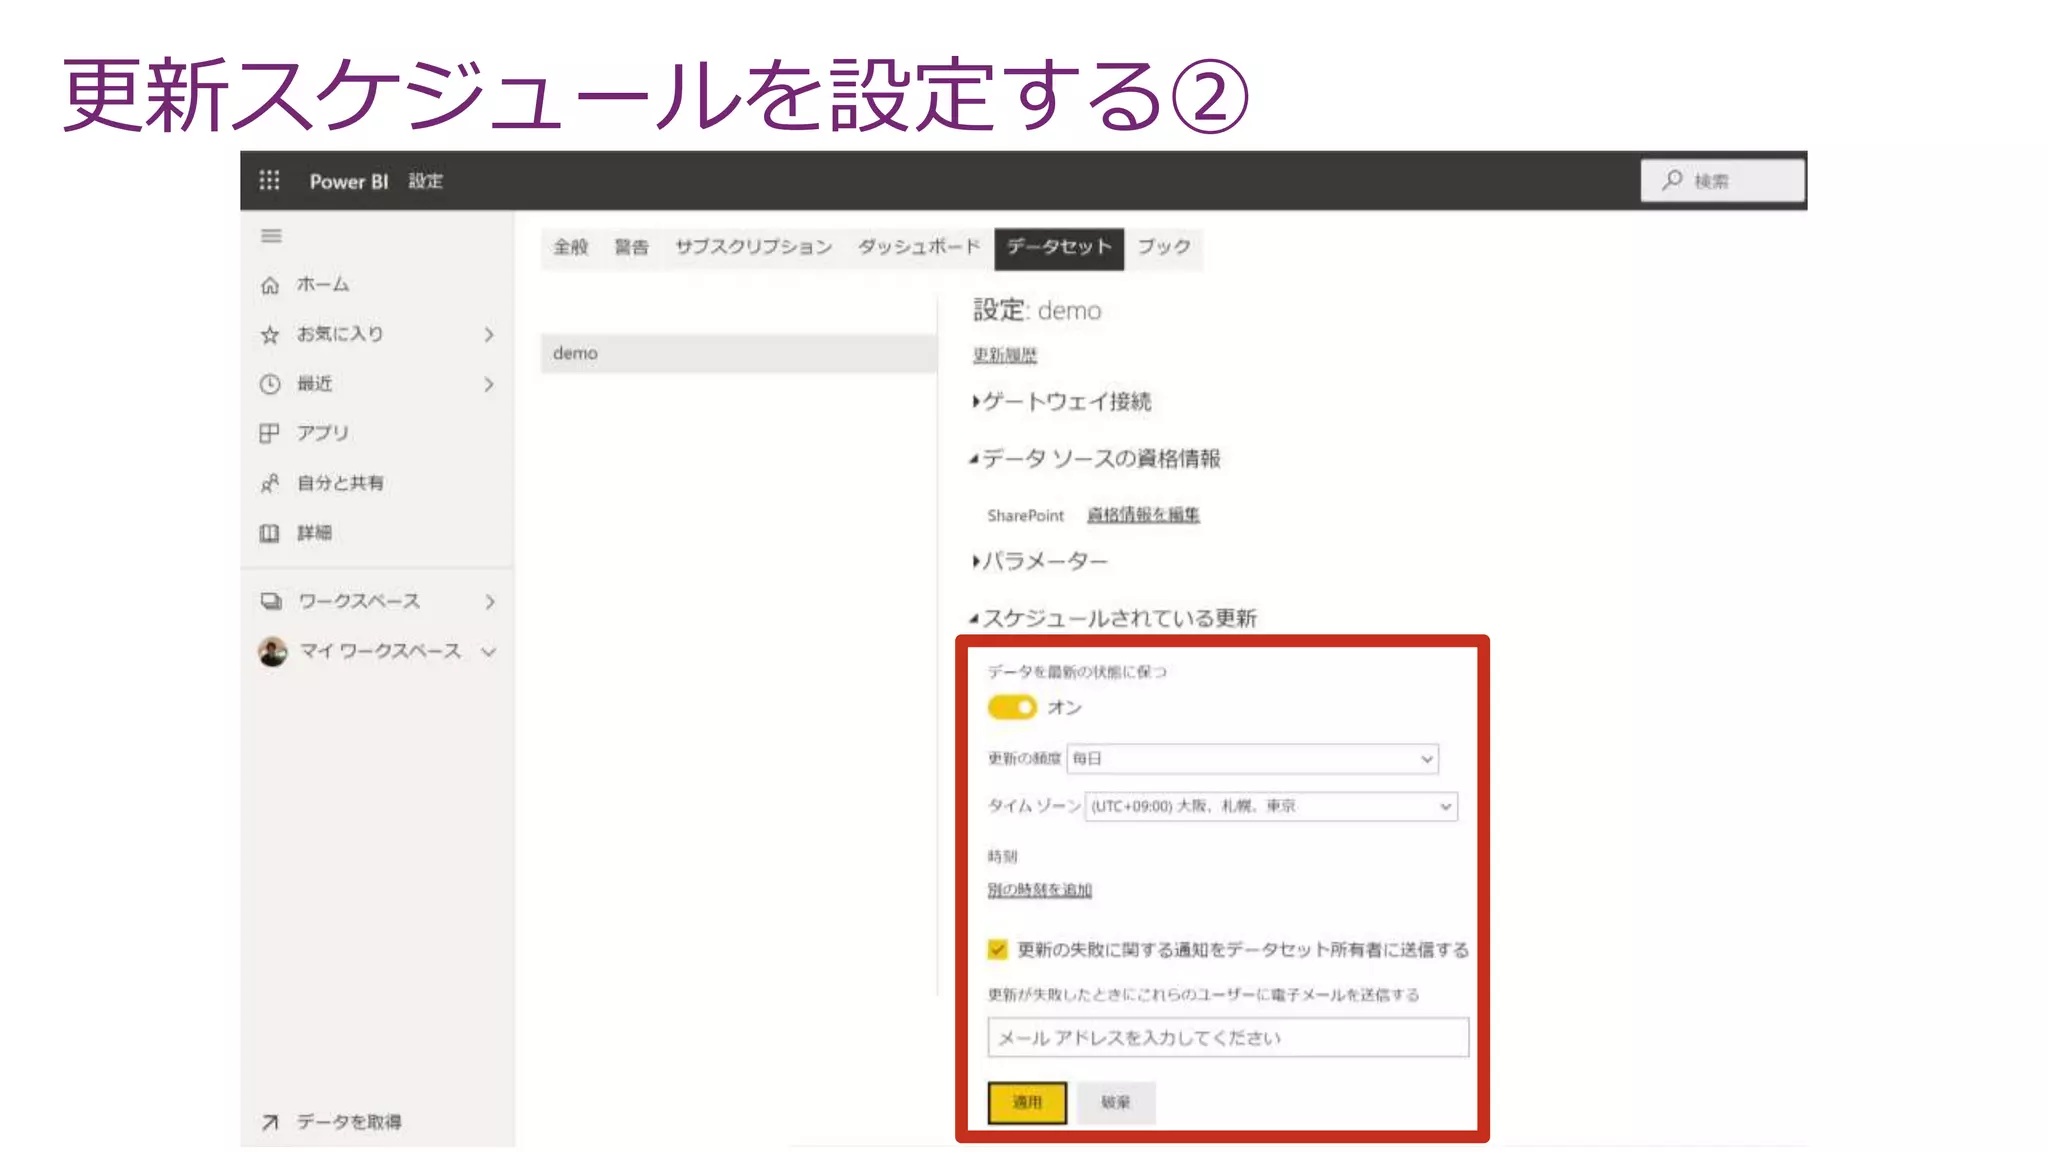Turn off the keep data up to date toggle
2048x1152 pixels.
1012,707
